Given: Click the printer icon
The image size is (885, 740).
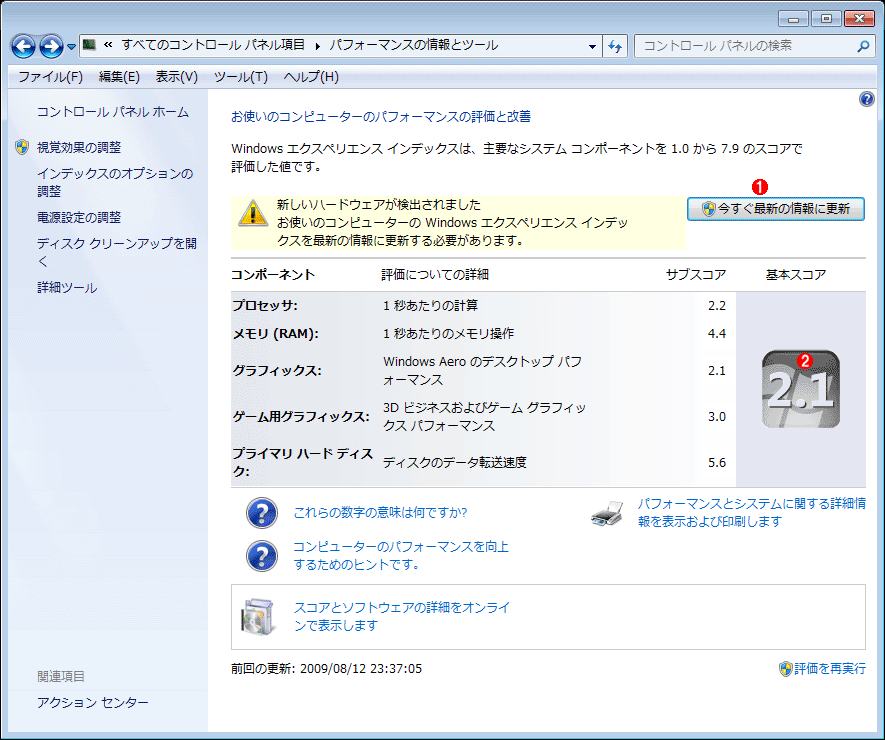Looking at the screenshot, I should pos(607,513).
